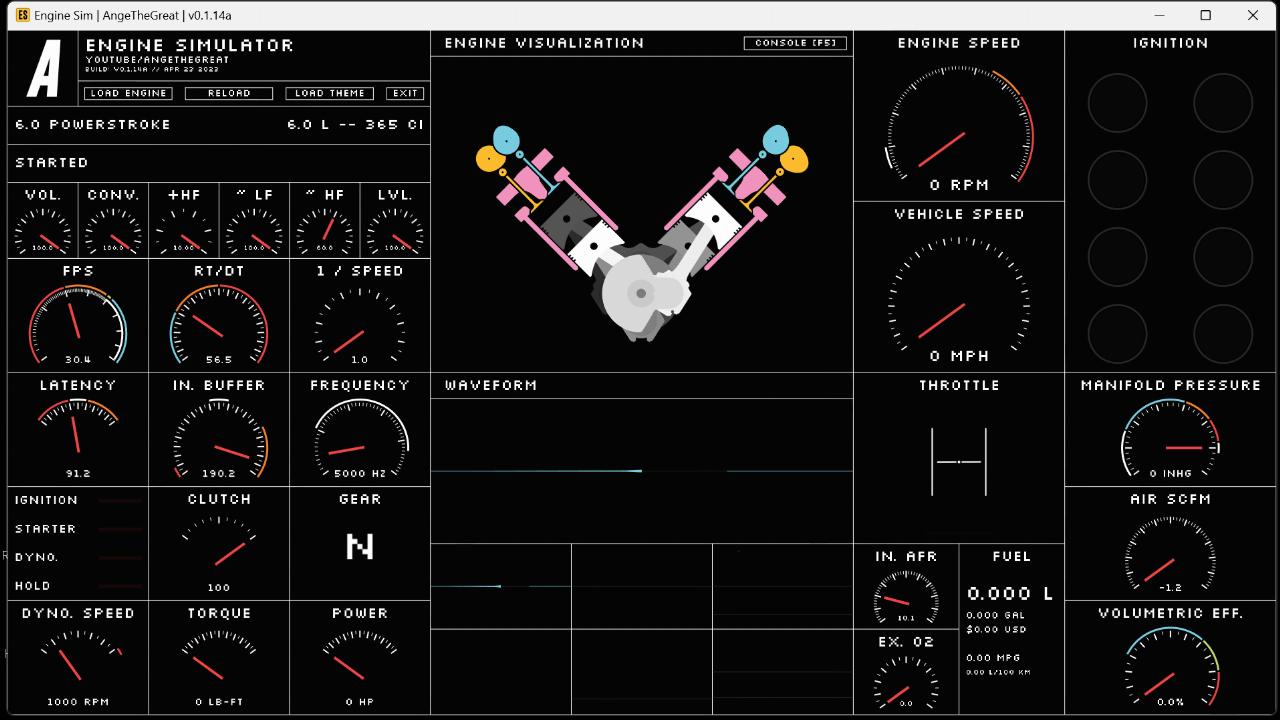The height and width of the screenshot is (720, 1280).
Task: Click the Vehicle Speed MPH gauge
Action: click(958, 300)
